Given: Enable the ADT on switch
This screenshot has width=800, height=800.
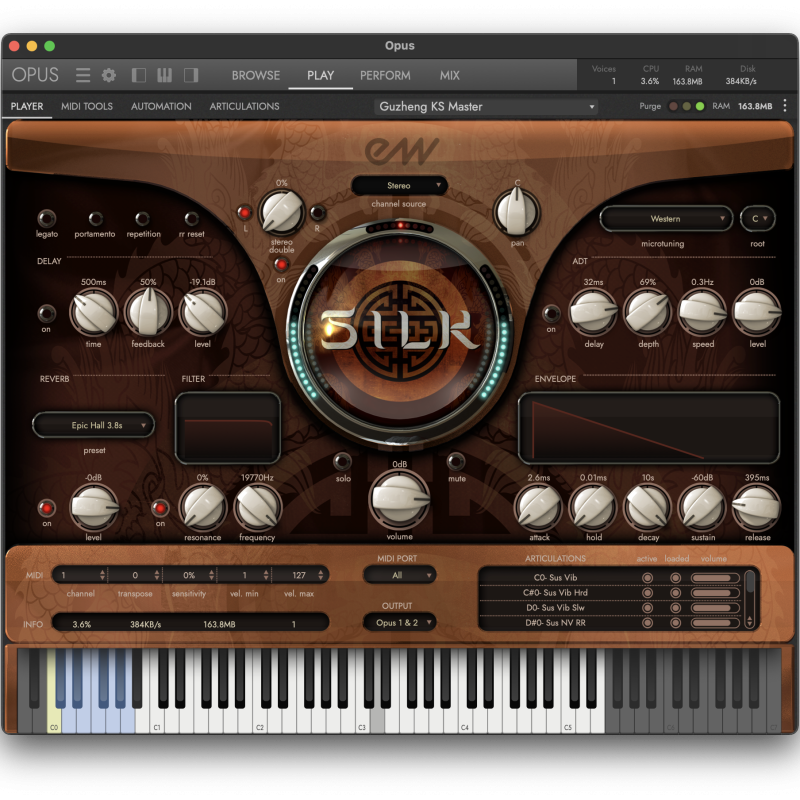Looking at the screenshot, I should (x=551, y=313).
